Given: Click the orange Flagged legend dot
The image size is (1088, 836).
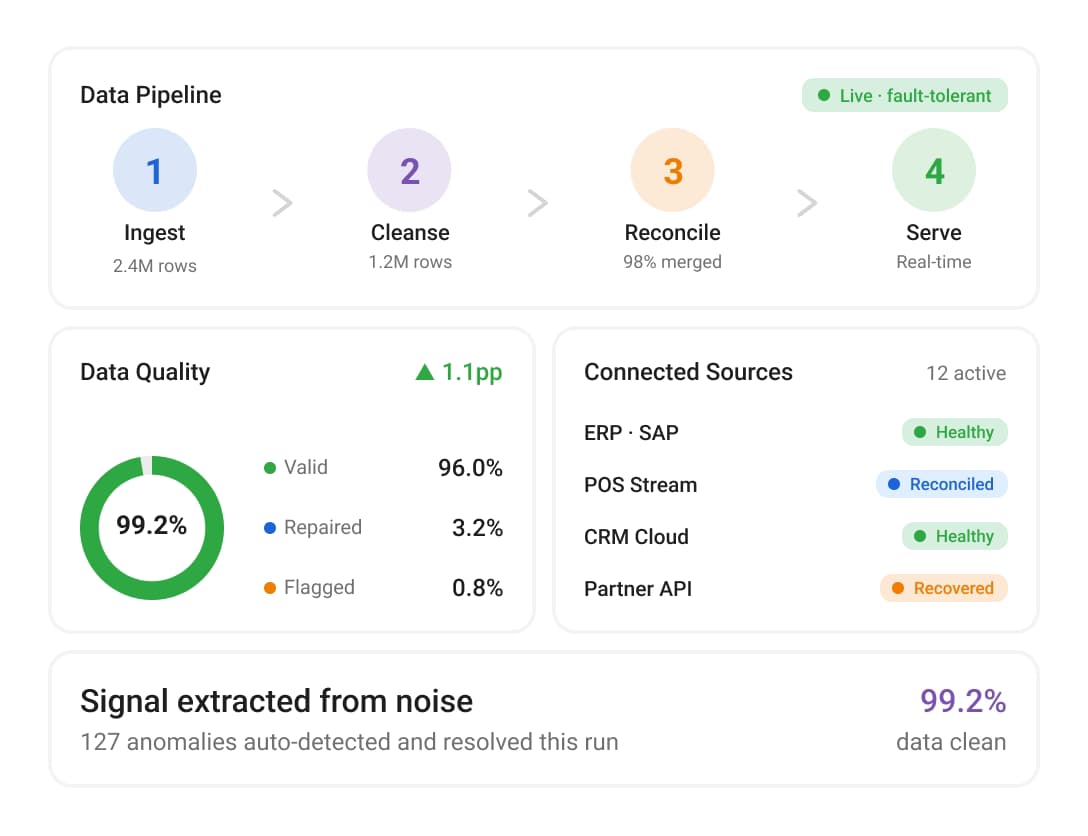Looking at the screenshot, I should click(270, 588).
